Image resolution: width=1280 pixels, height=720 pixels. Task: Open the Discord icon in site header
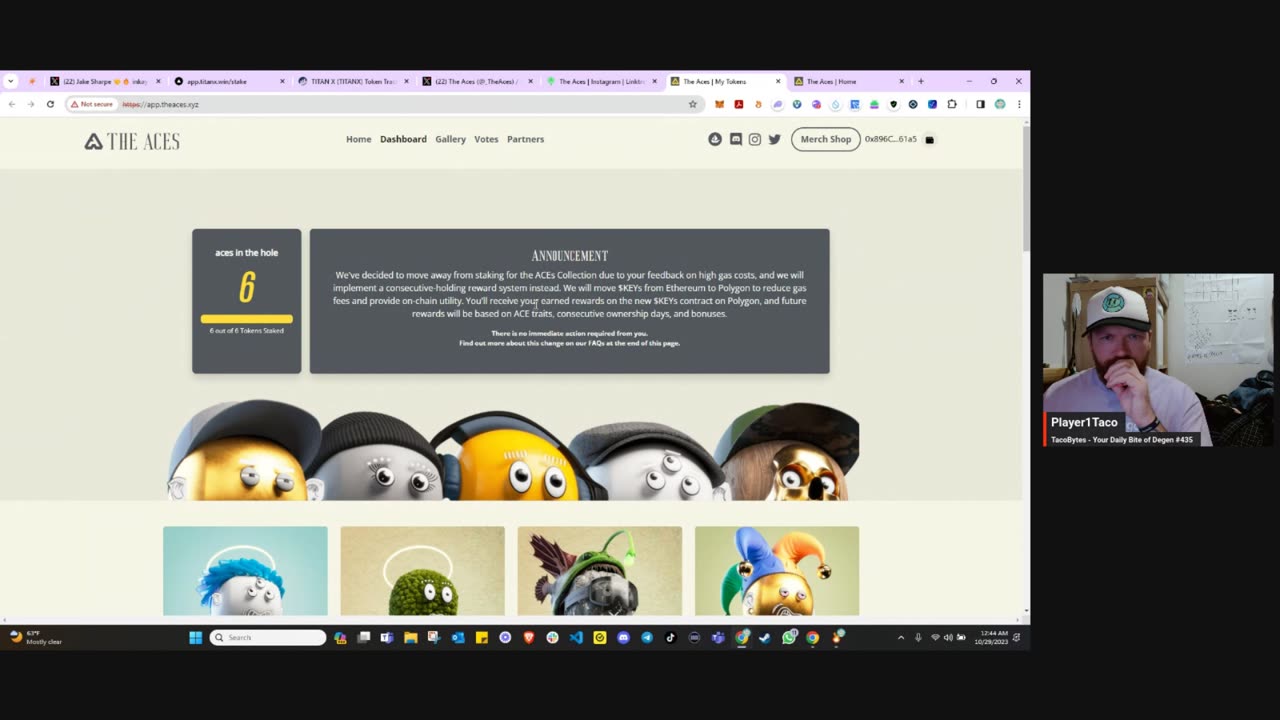click(736, 140)
